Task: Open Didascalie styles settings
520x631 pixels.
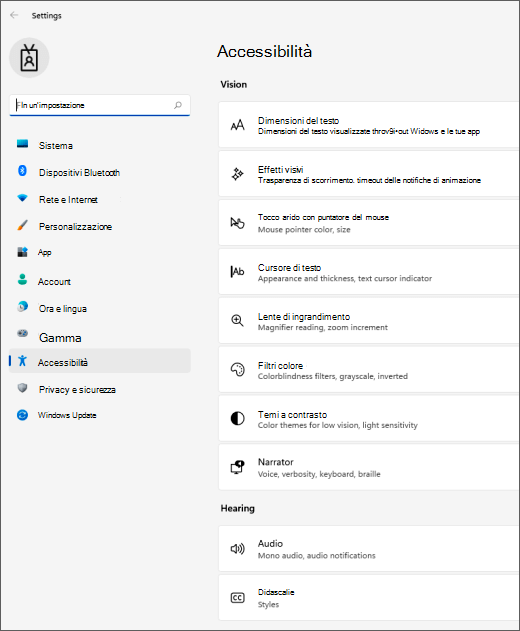Action: pyautogui.click(x=368, y=598)
